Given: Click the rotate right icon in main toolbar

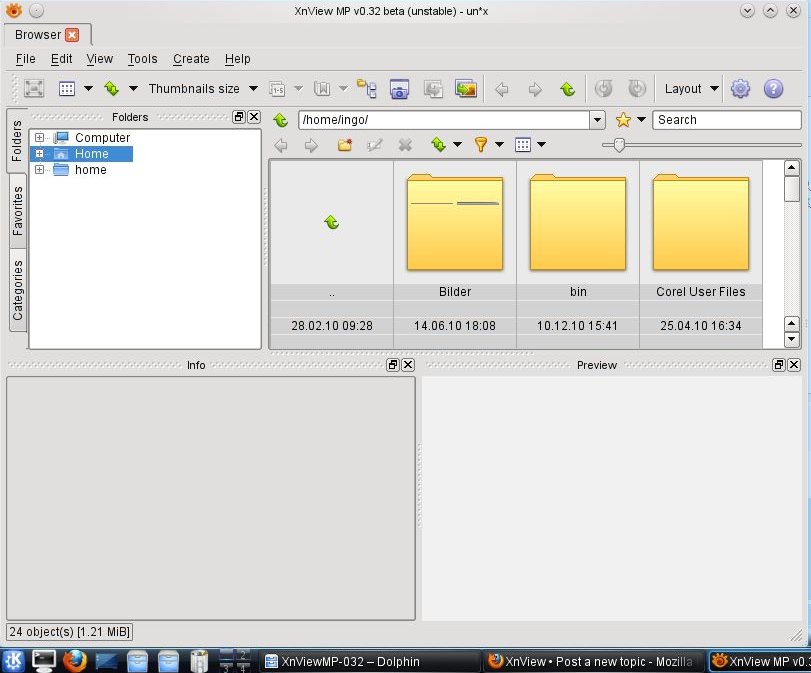Looking at the screenshot, I should point(637,88).
